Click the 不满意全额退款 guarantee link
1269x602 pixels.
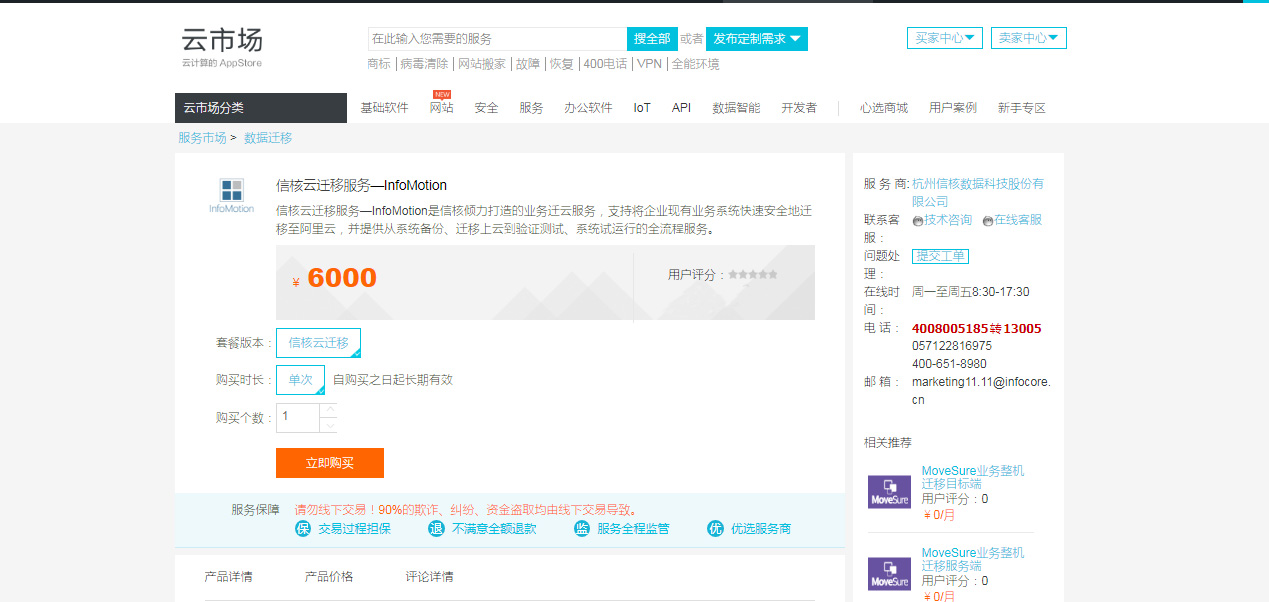click(494, 529)
